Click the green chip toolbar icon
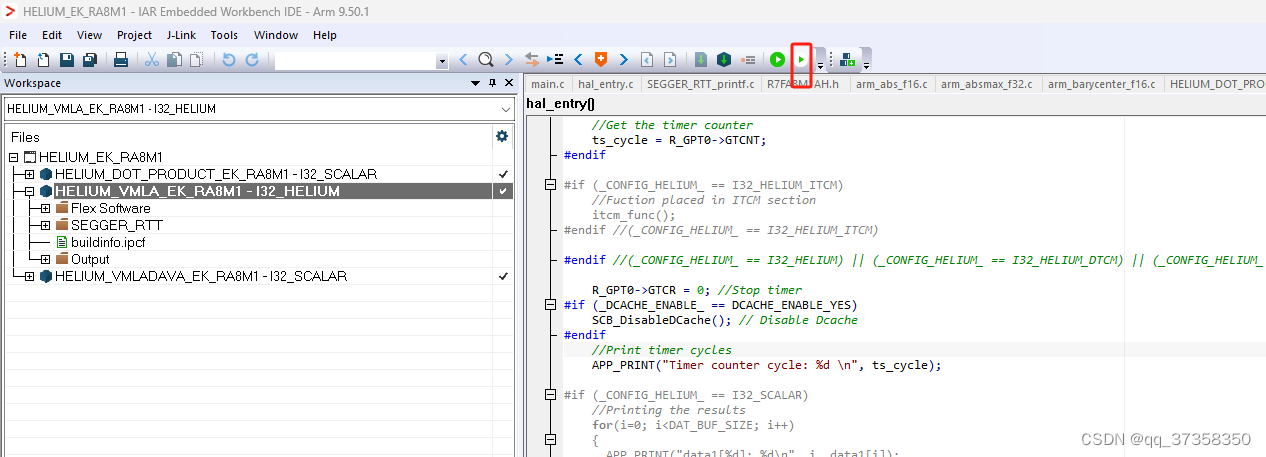The width and height of the screenshot is (1266, 457). (x=847, y=60)
